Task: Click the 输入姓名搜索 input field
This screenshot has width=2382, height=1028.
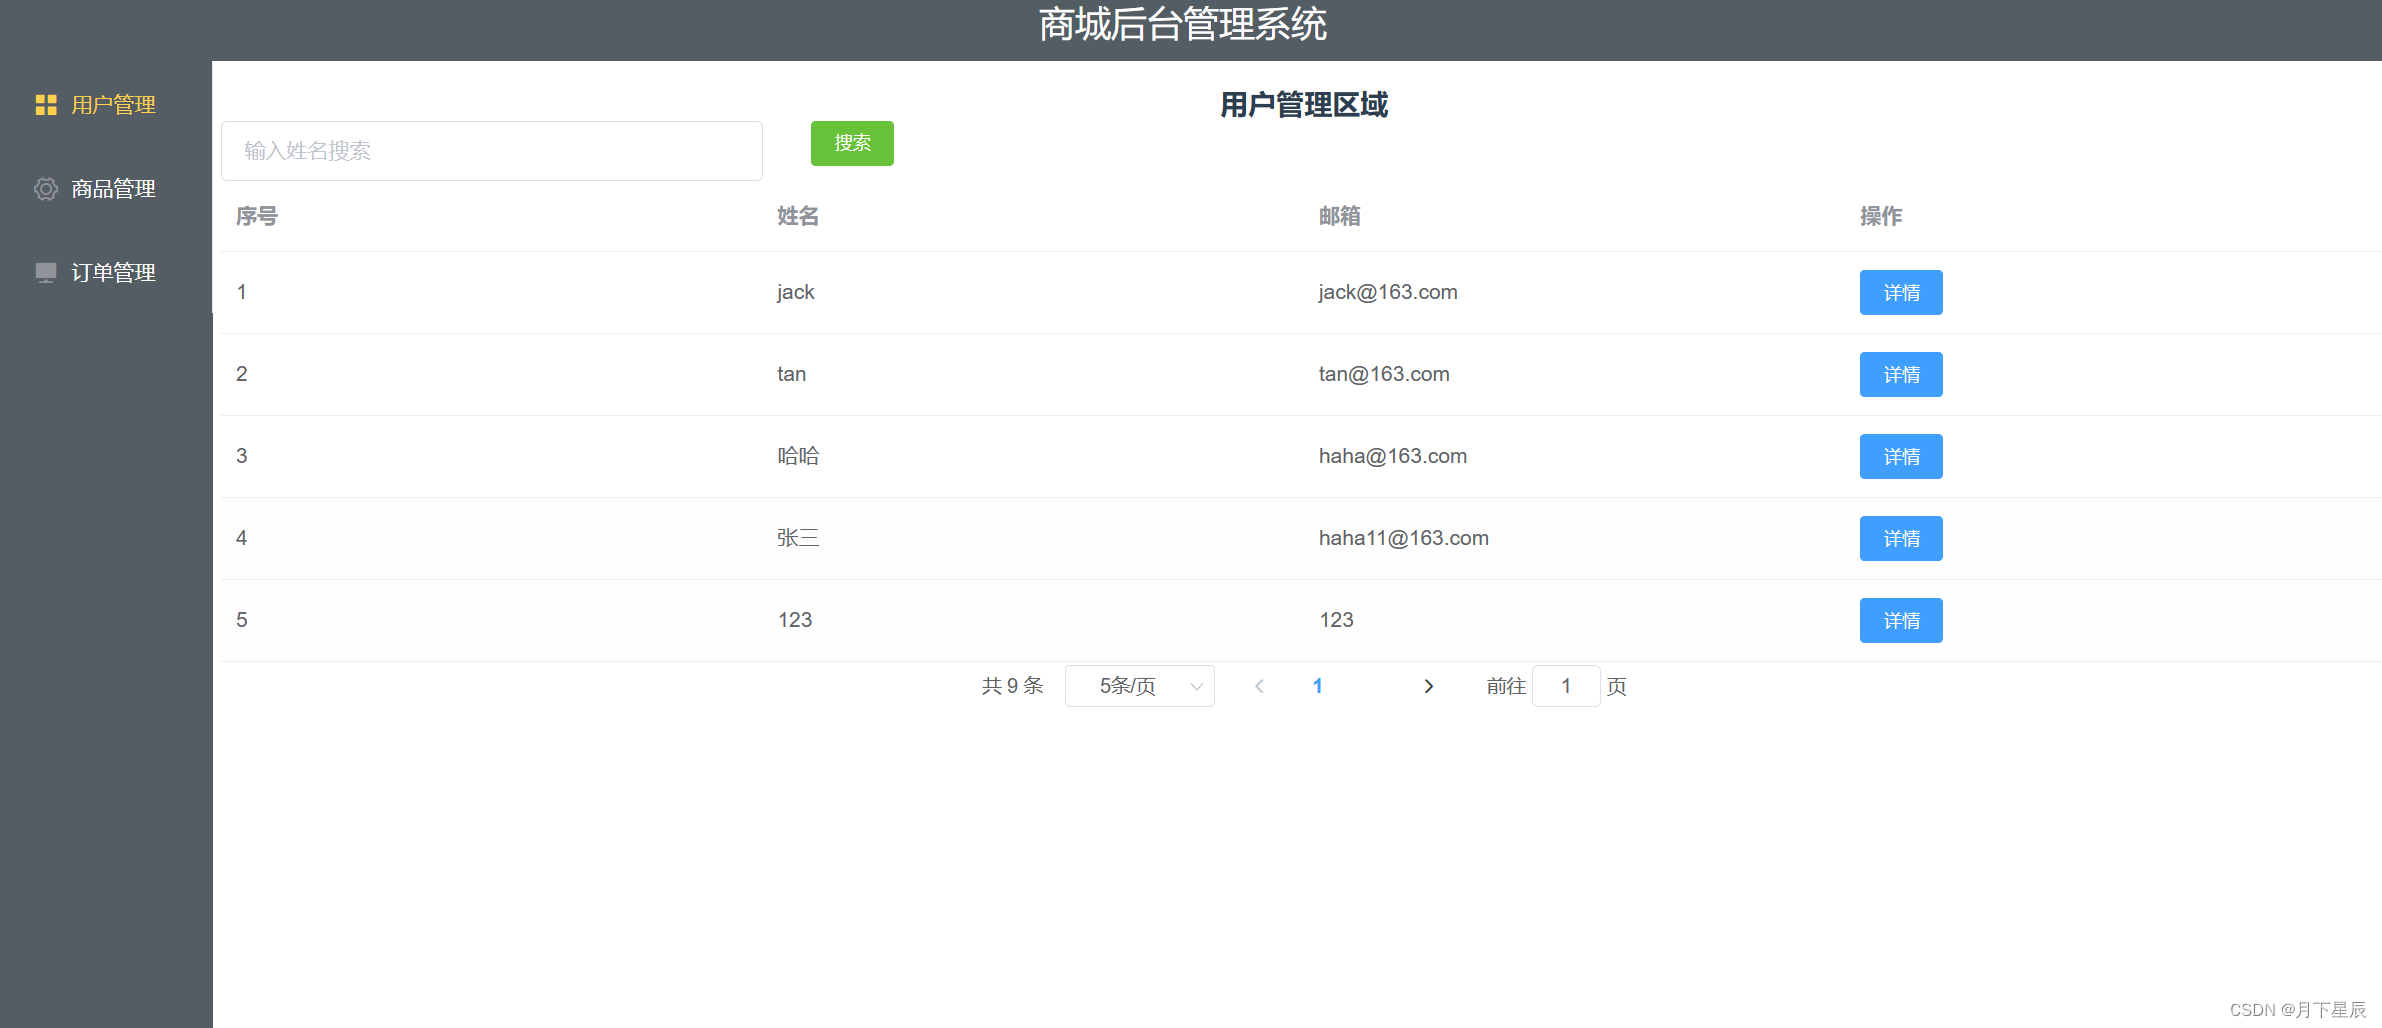Action: (491, 151)
